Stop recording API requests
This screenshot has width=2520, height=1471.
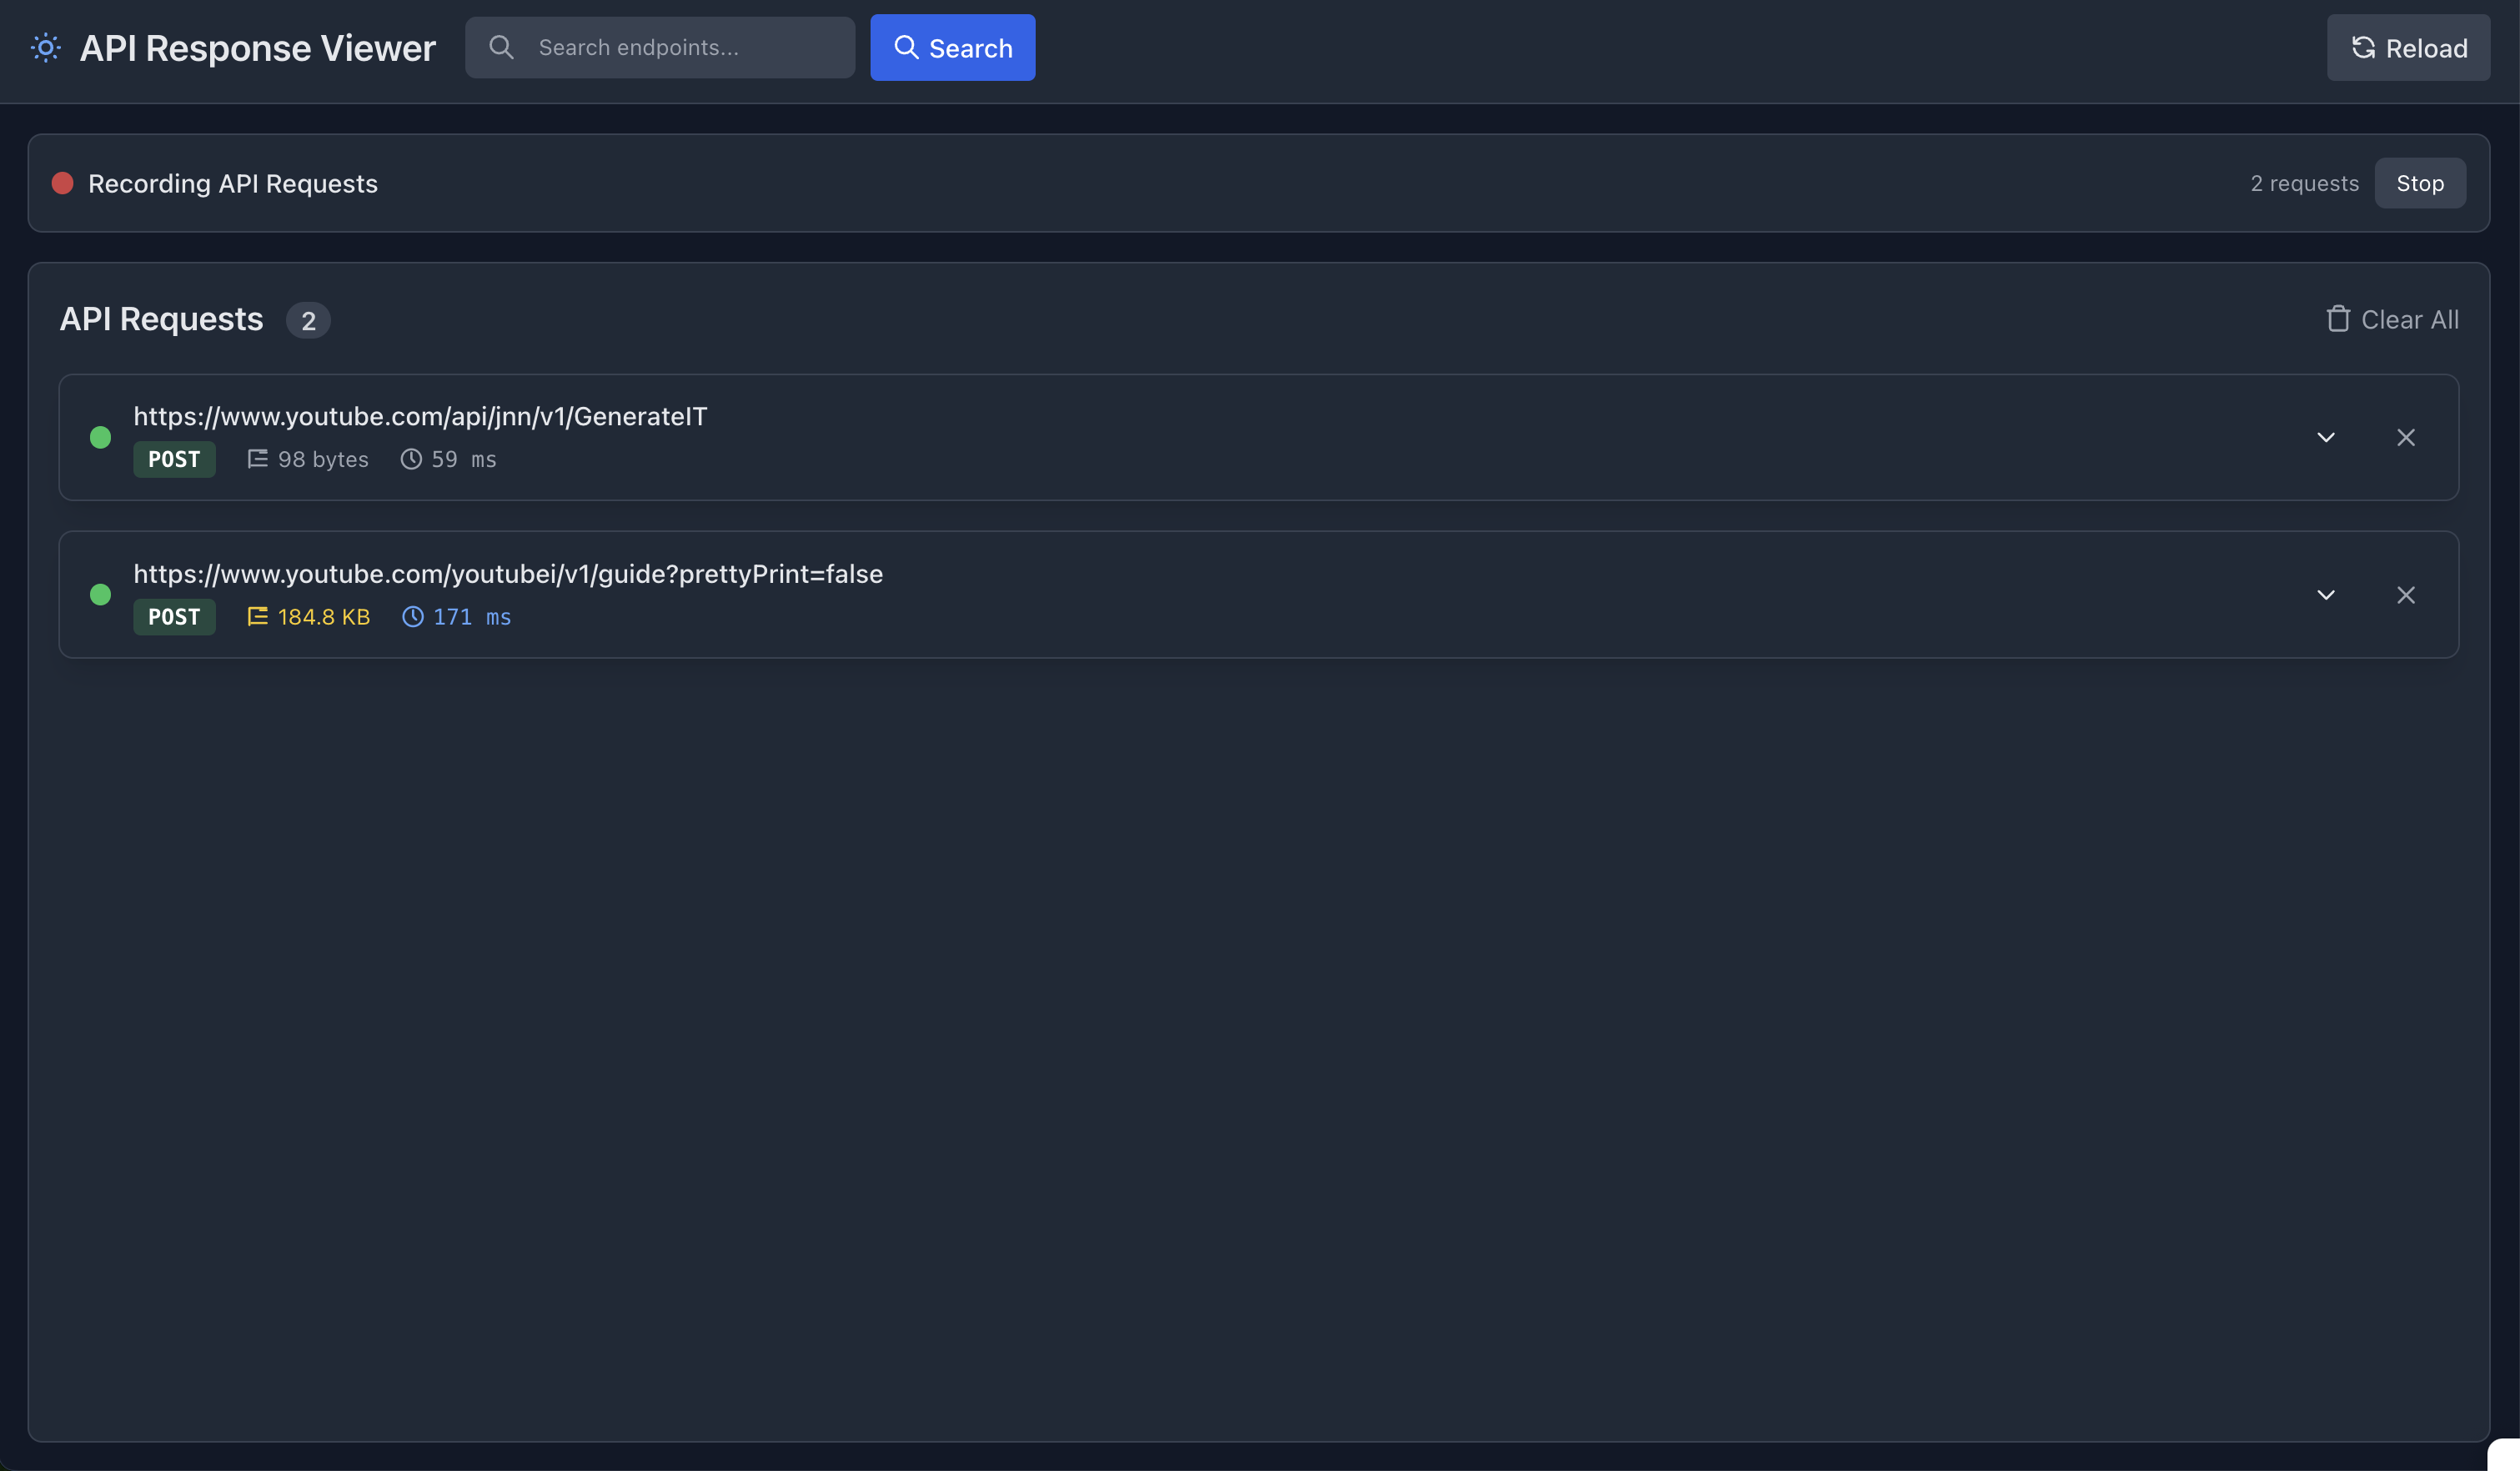click(x=2419, y=183)
